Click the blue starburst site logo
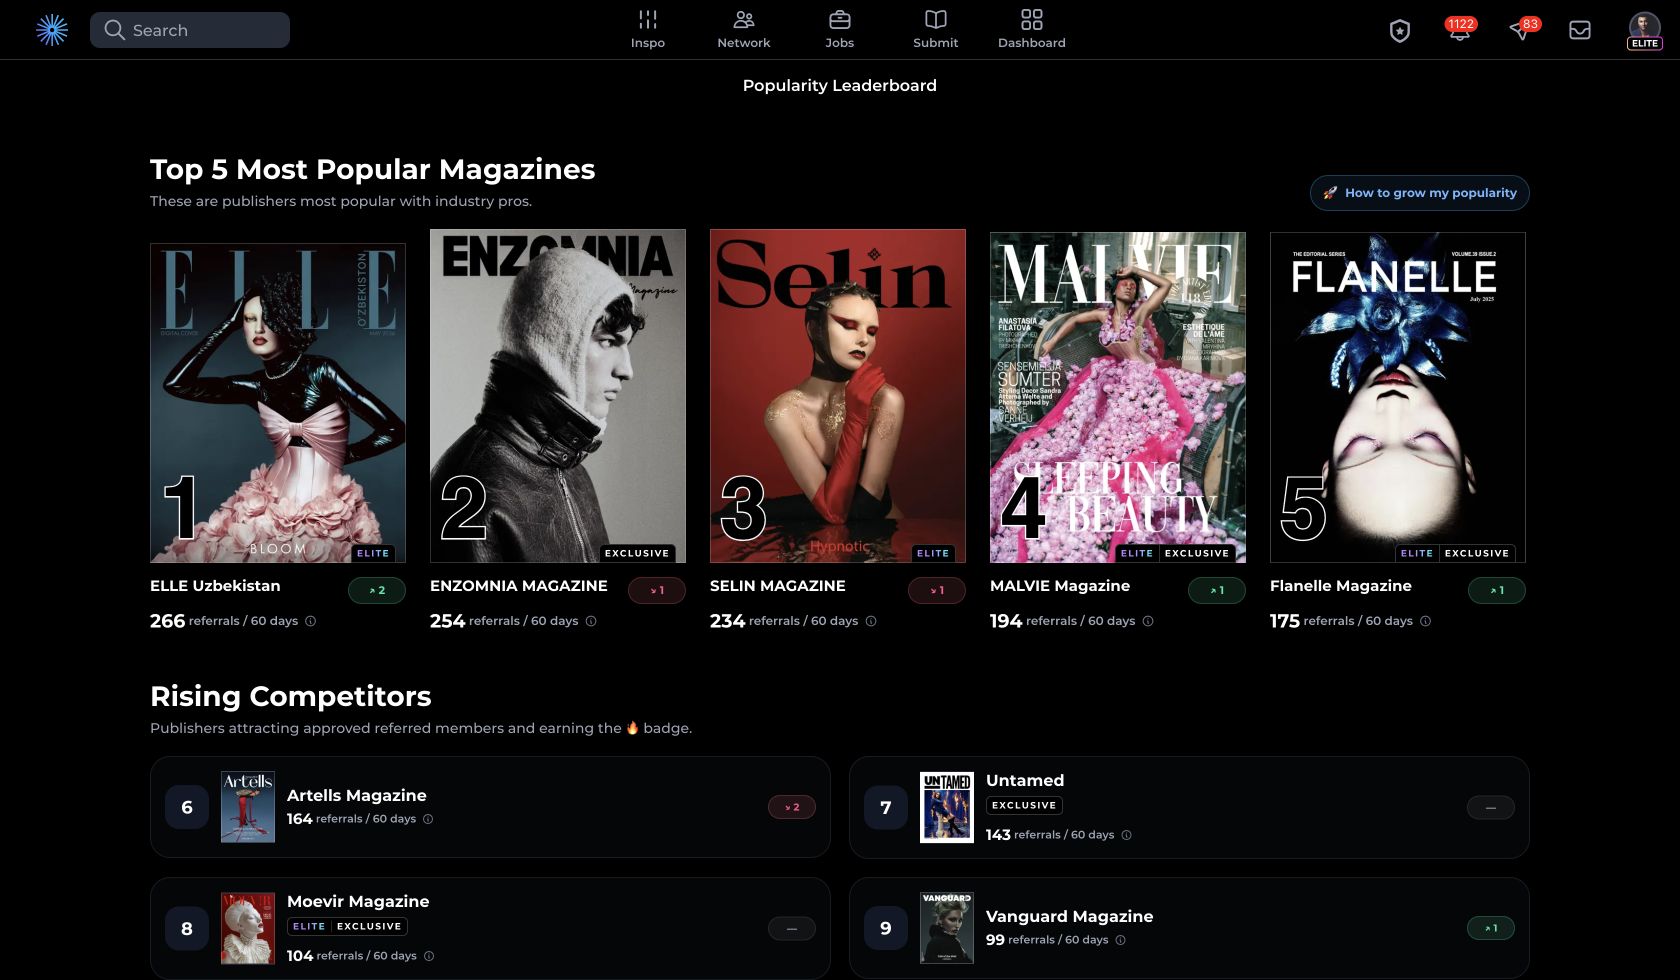 [52, 30]
